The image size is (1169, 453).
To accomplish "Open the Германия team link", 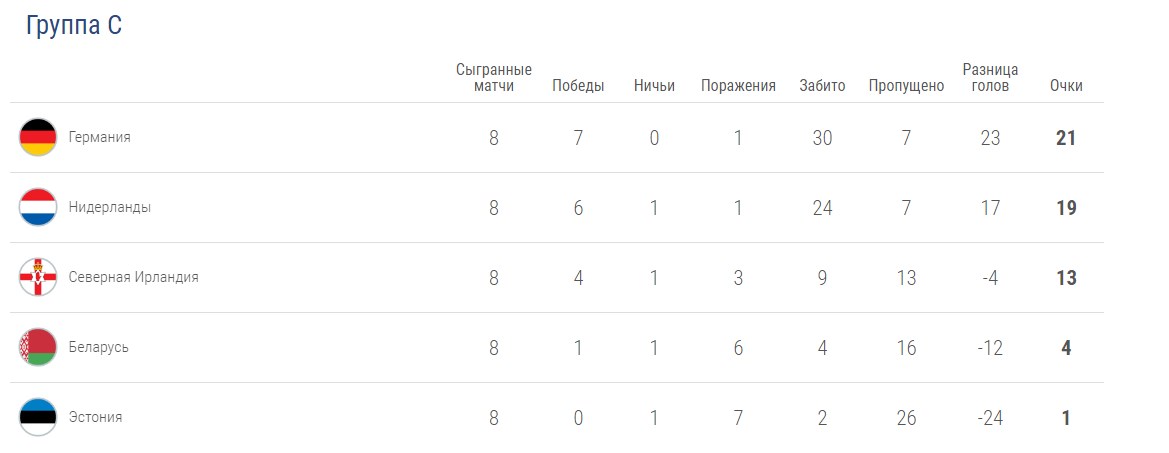I will click(x=100, y=137).
